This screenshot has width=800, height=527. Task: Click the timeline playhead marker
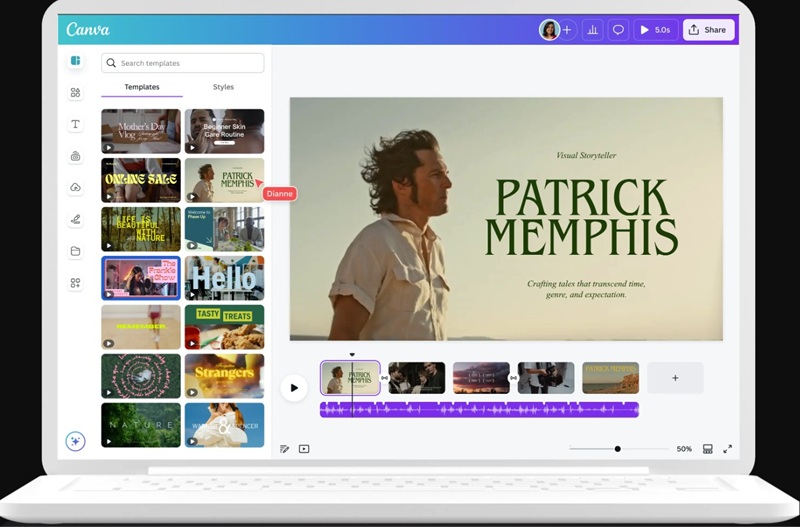352,355
